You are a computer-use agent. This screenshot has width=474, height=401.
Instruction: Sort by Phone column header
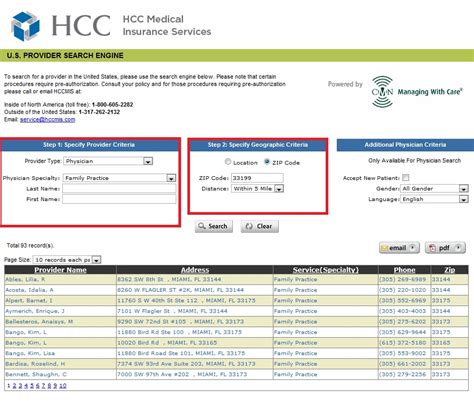[404, 270]
